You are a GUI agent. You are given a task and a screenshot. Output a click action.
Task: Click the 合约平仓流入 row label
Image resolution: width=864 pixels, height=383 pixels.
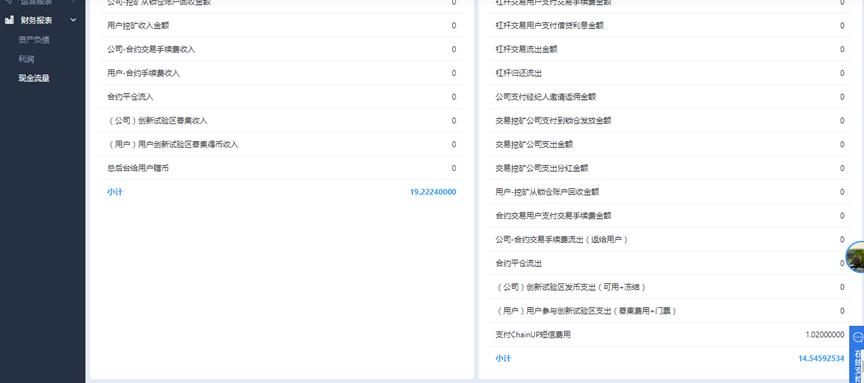[x=130, y=97]
